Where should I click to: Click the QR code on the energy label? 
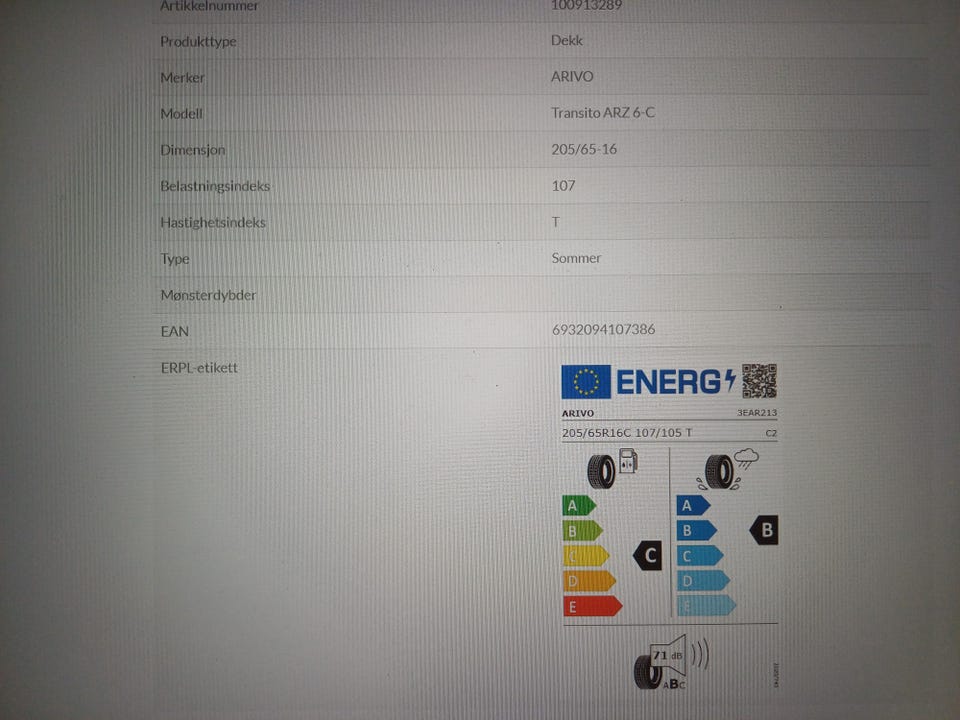coord(759,380)
